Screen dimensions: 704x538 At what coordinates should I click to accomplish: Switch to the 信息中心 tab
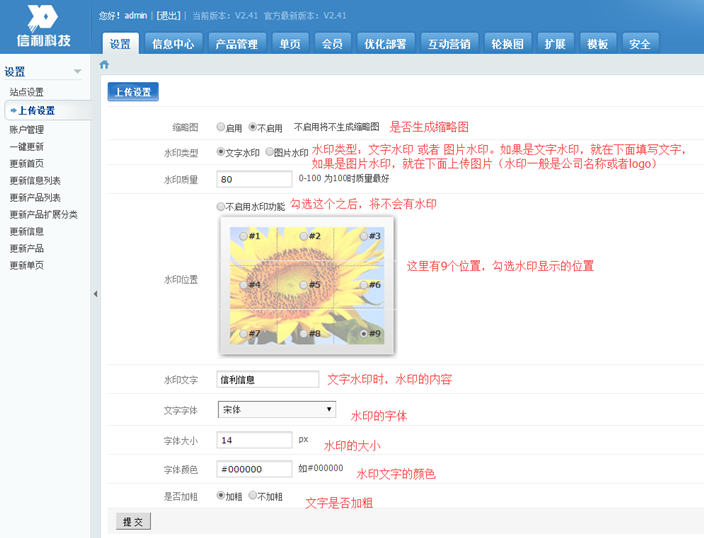pyautogui.click(x=173, y=44)
